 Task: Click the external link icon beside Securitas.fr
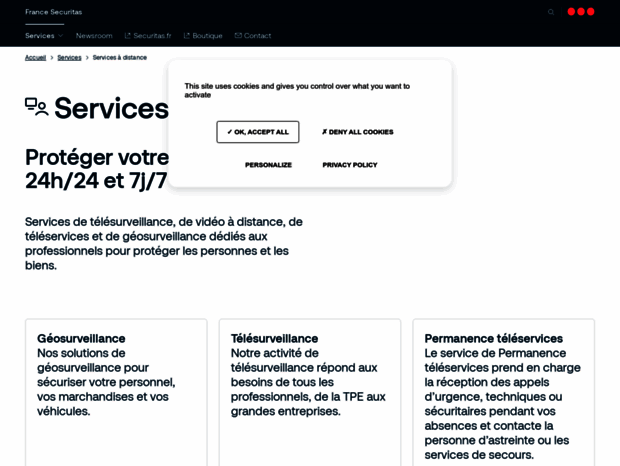click(x=127, y=36)
